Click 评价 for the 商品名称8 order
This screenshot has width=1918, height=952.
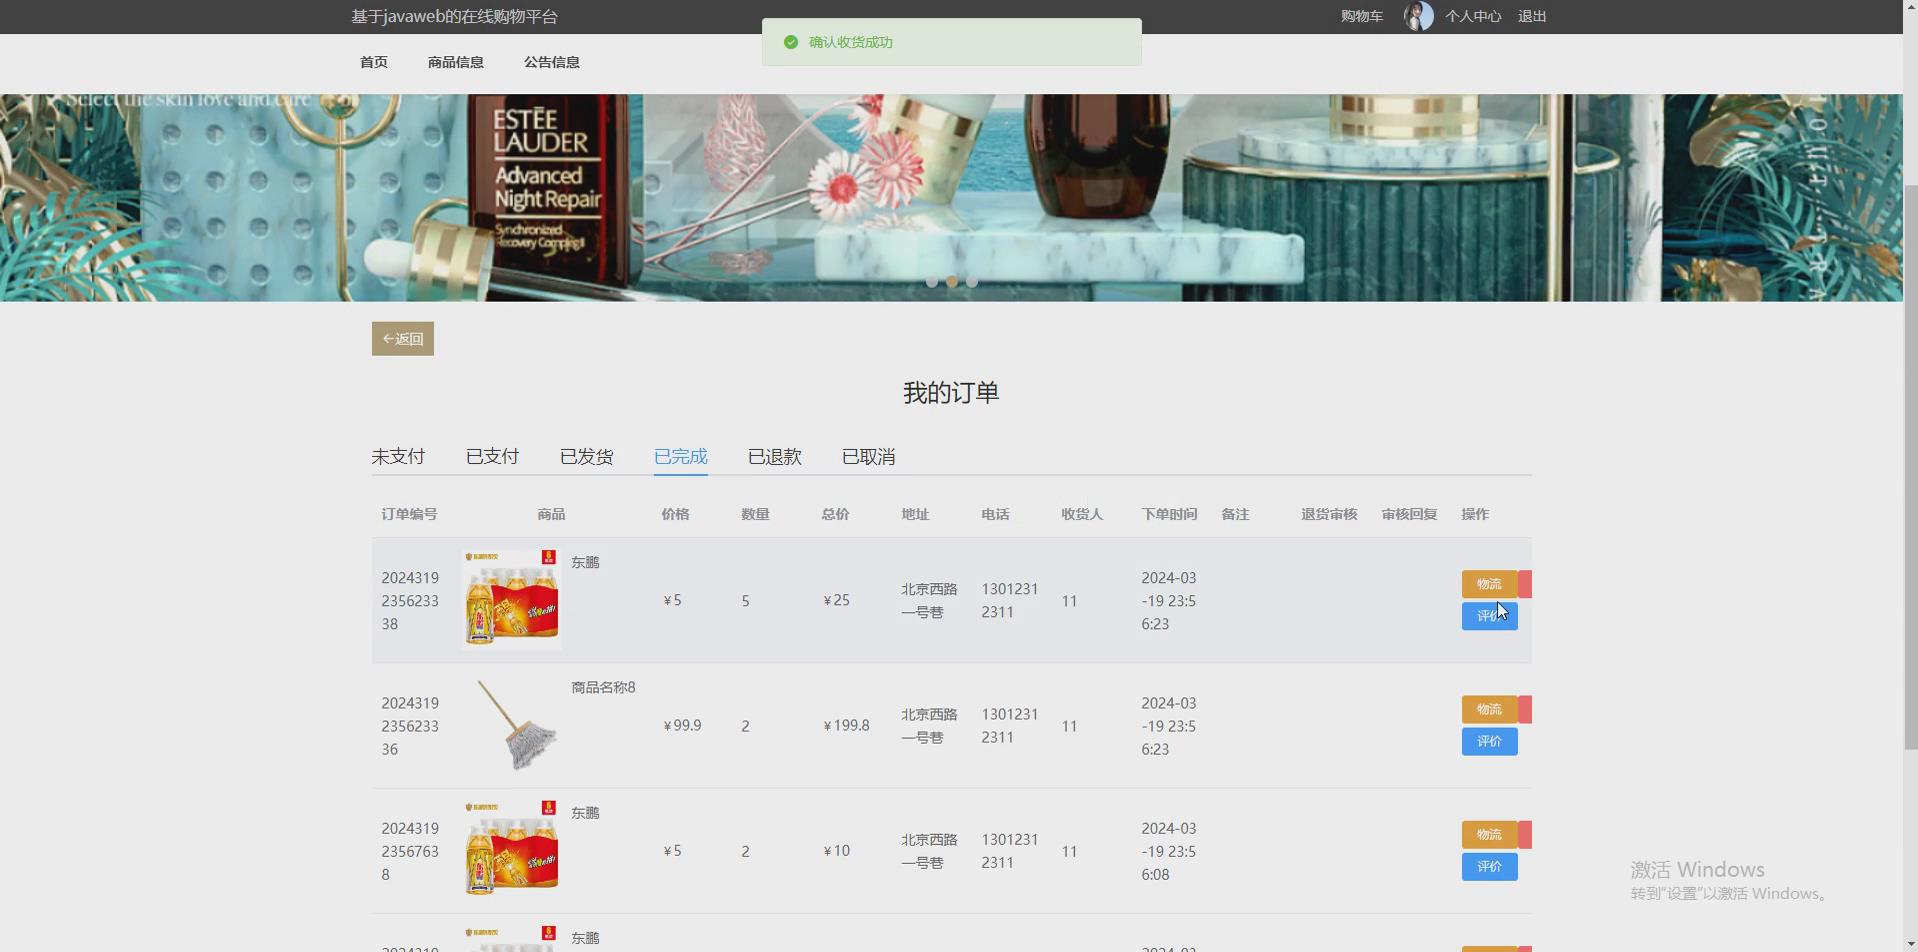tap(1490, 741)
